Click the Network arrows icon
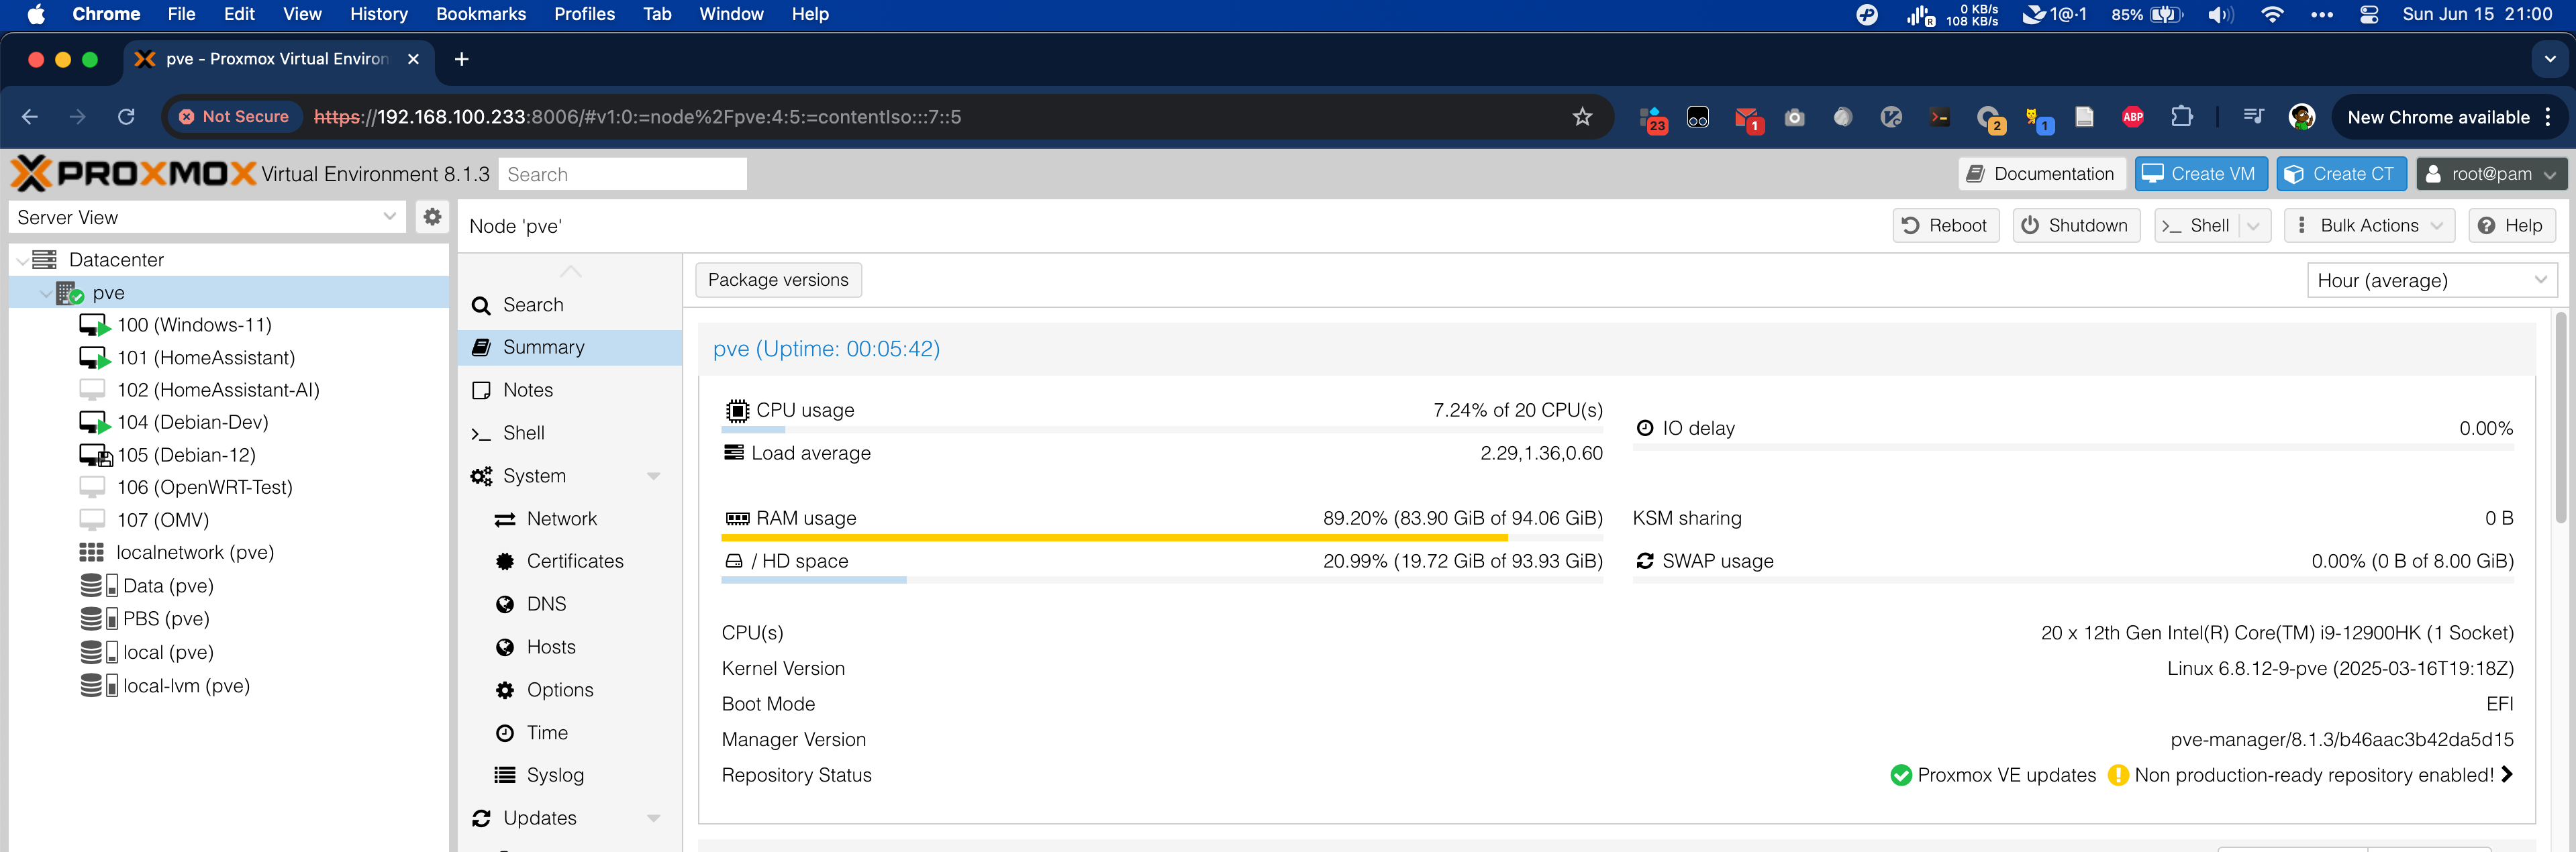This screenshot has height=852, width=2576. pyautogui.click(x=505, y=519)
